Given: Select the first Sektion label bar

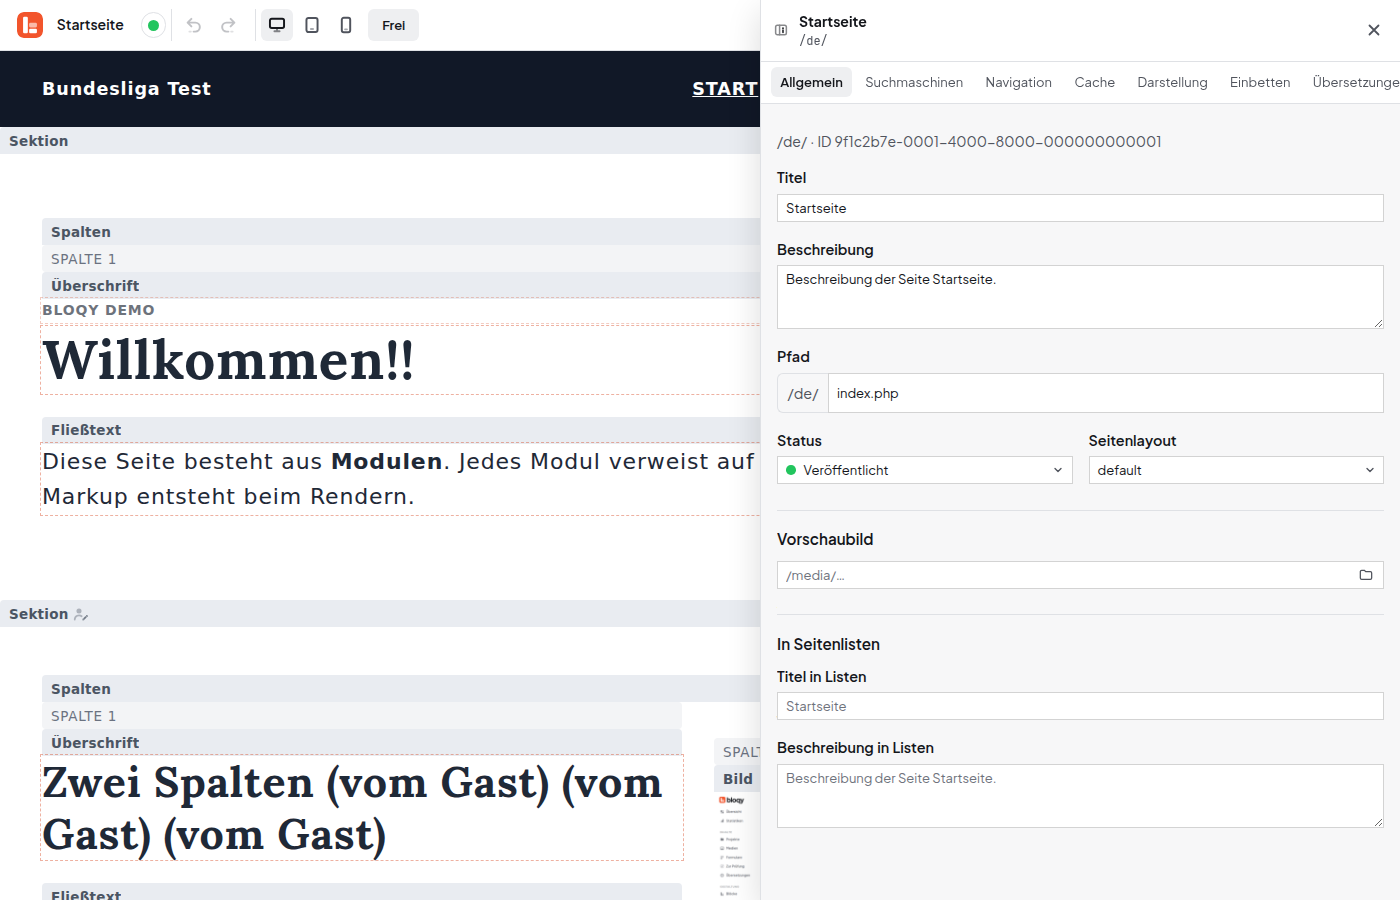Looking at the screenshot, I should click(380, 141).
